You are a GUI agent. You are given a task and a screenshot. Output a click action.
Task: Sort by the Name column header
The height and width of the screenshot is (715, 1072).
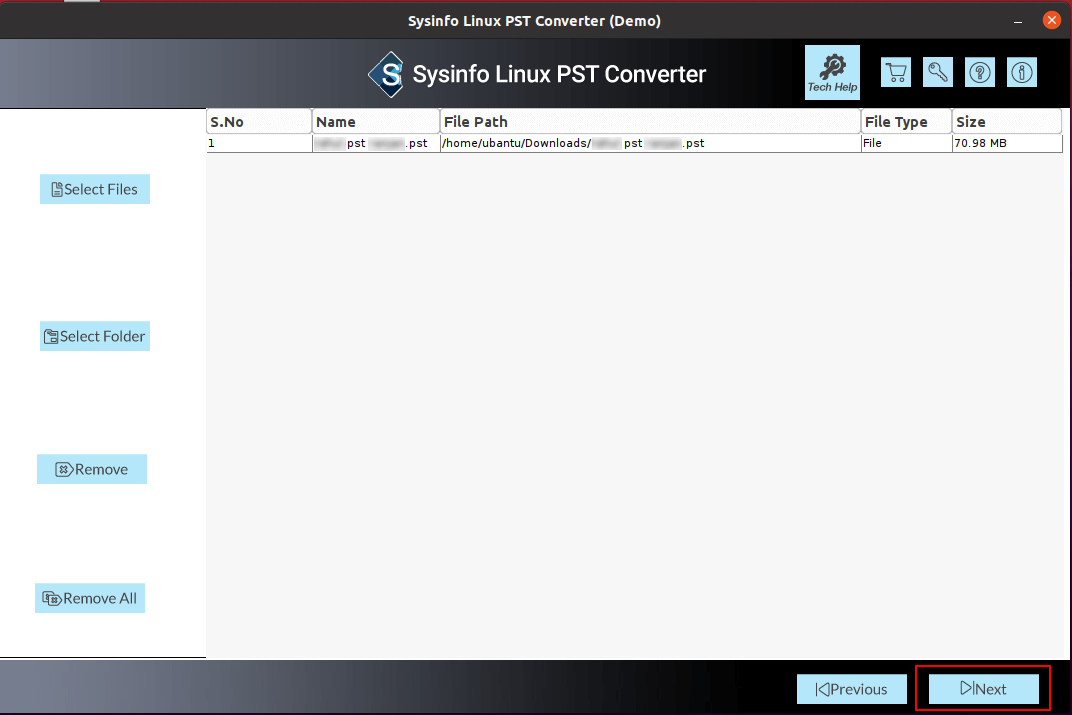(x=376, y=122)
